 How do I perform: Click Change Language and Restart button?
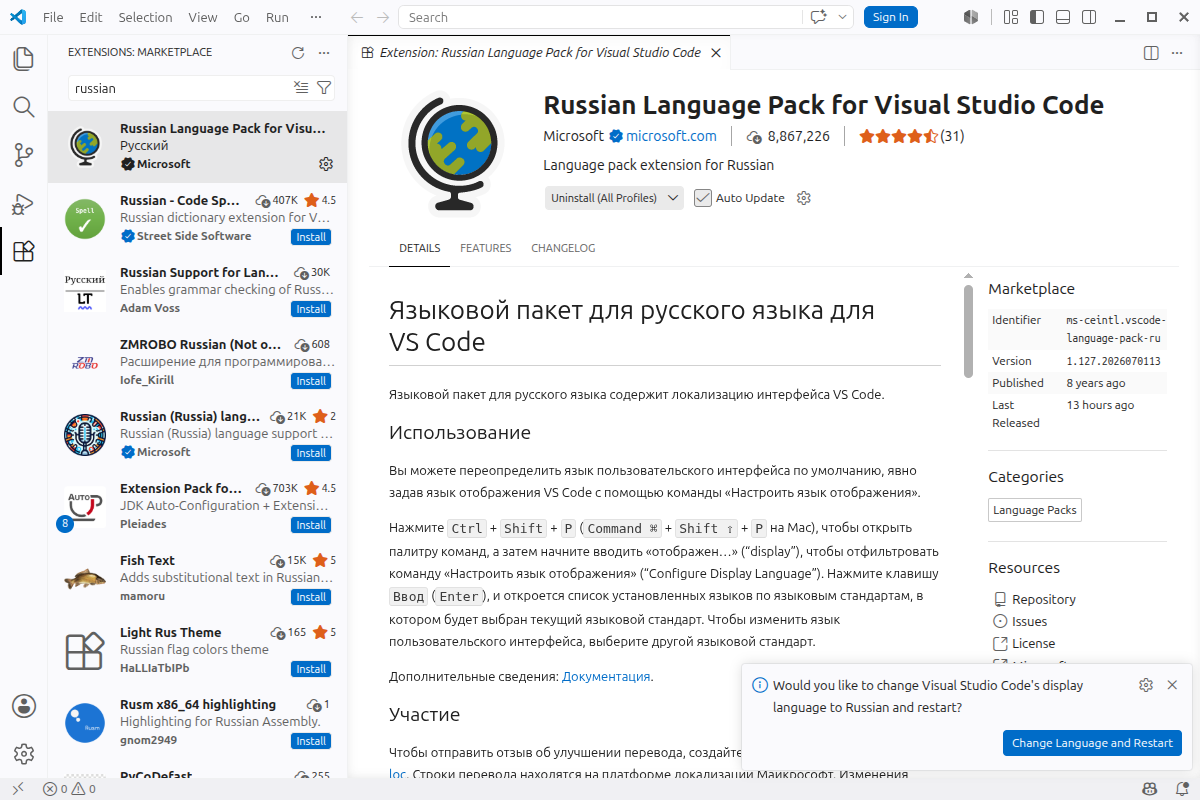click(1092, 743)
